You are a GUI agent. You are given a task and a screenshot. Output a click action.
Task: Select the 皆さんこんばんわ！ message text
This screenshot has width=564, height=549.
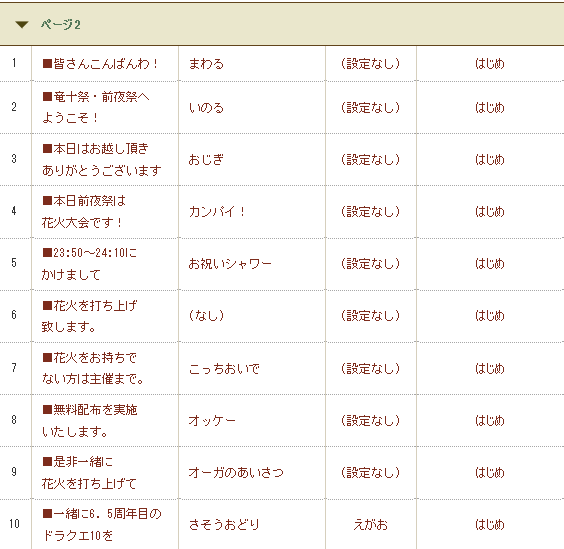coord(100,64)
